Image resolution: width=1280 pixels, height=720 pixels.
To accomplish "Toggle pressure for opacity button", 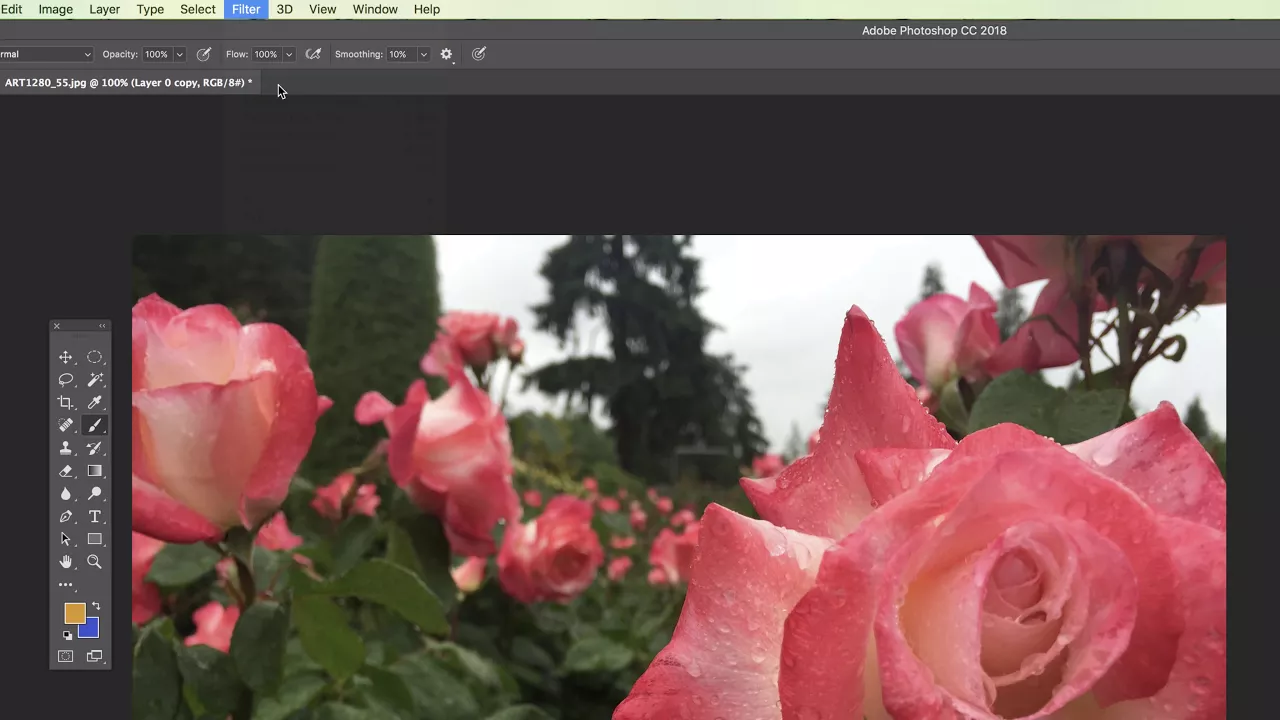I will pos(204,54).
